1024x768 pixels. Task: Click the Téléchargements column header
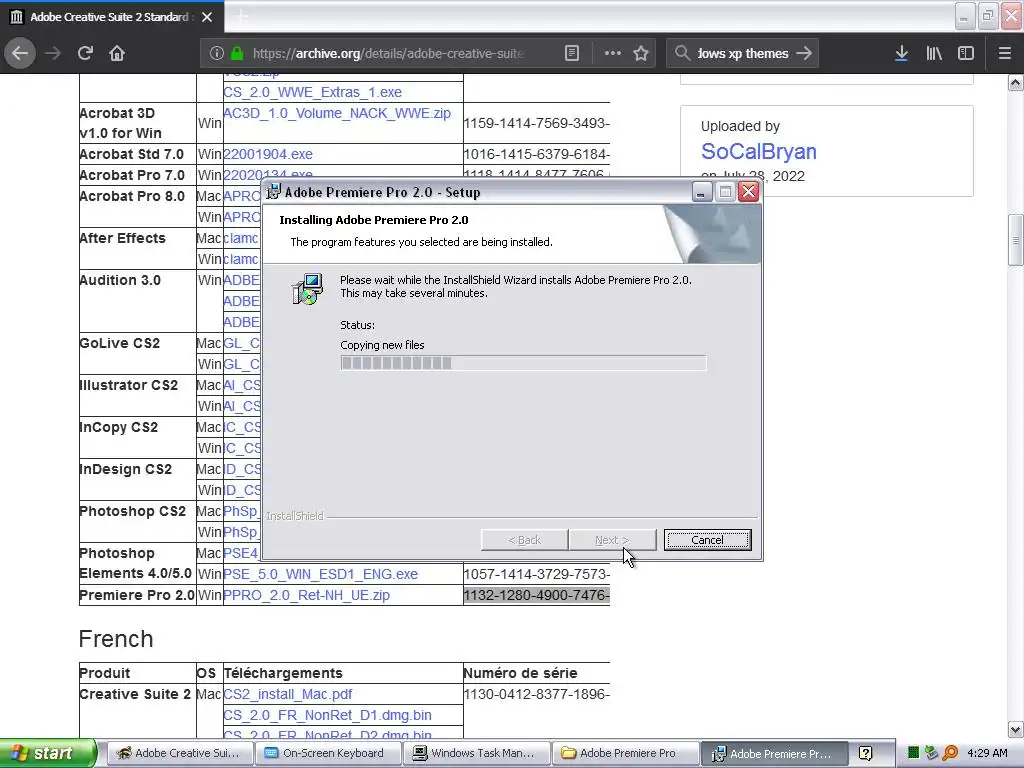point(283,673)
